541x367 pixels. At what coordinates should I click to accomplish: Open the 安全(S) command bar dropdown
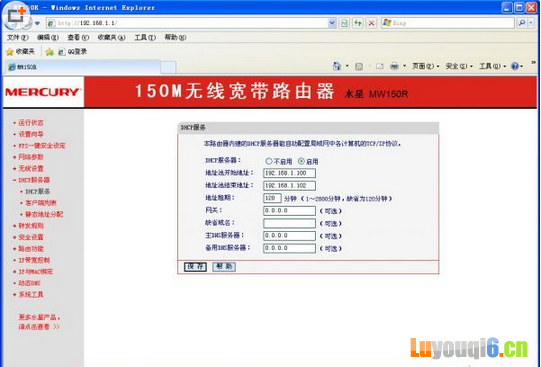pos(459,66)
